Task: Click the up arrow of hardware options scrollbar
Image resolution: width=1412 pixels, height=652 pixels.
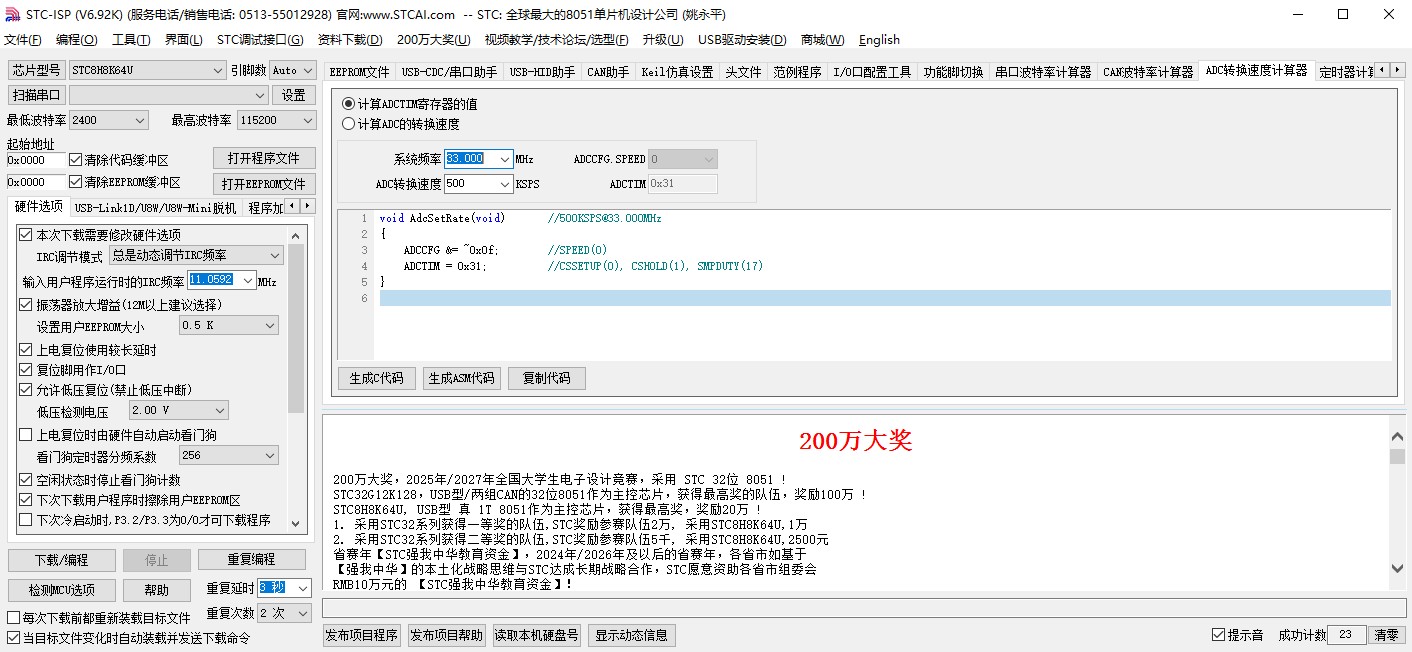Action: click(x=296, y=235)
